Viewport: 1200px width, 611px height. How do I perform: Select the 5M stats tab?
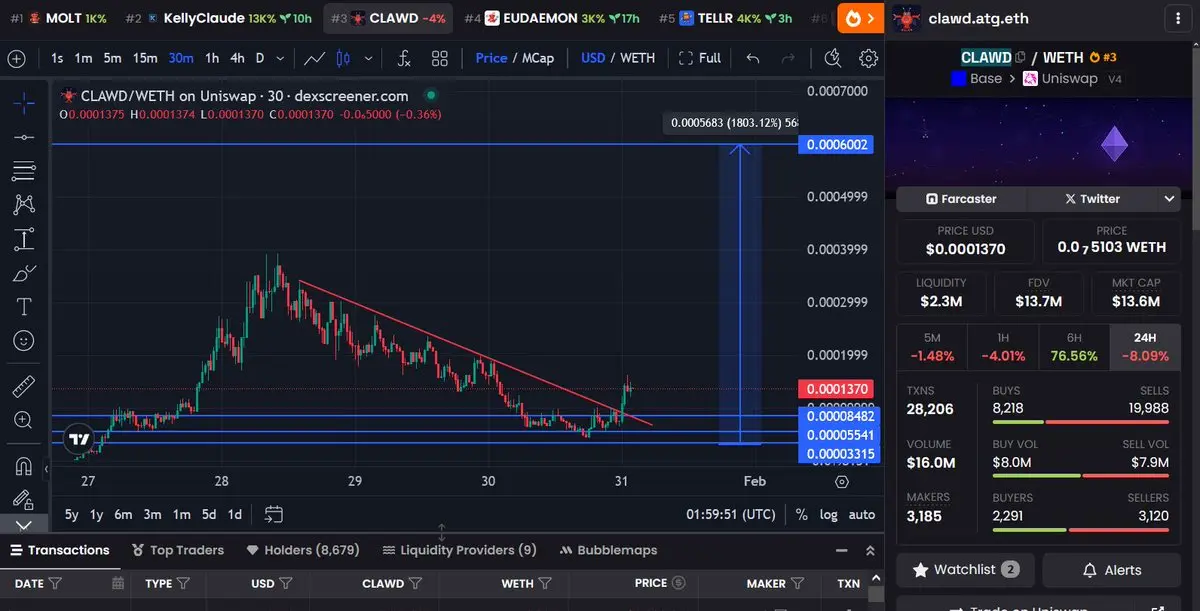point(932,346)
